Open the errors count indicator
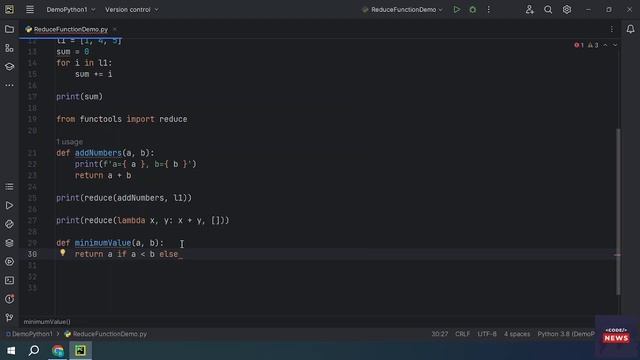640x360 pixels. [x=579, y=45]
